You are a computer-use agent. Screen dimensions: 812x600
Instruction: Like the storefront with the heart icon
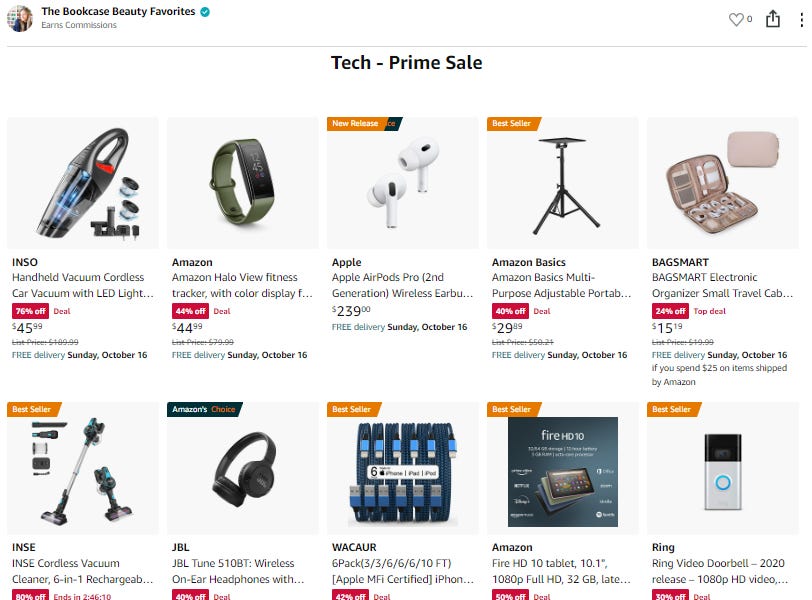pyautogui.click(x=739, y=19)
